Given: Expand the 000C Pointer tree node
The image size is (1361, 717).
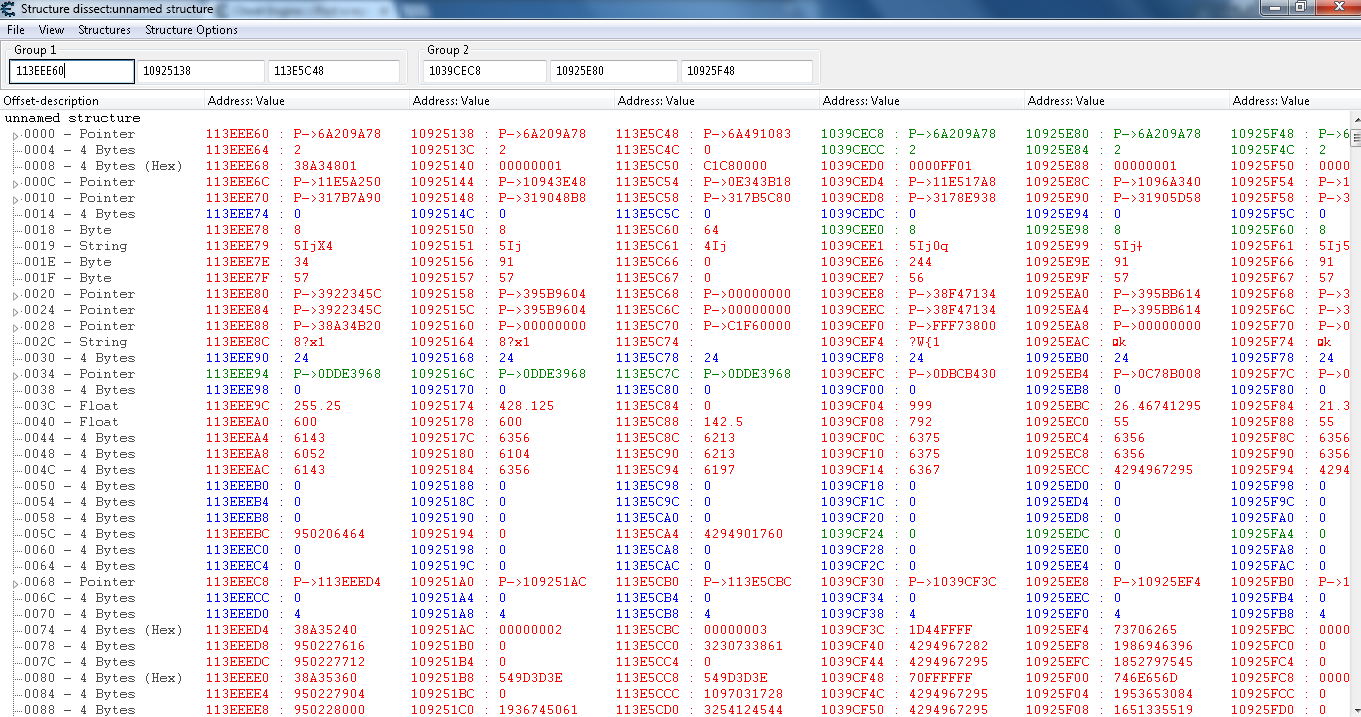Looking at the screenshot, I should pos(15,183).
